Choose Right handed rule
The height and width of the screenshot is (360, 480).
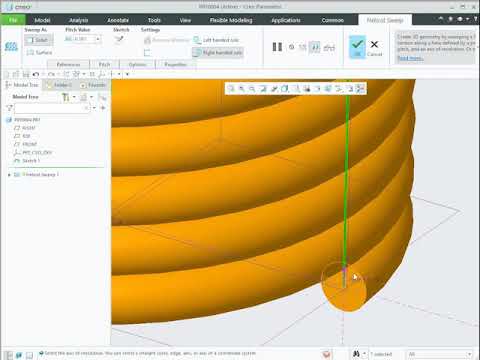coord(218,52)
